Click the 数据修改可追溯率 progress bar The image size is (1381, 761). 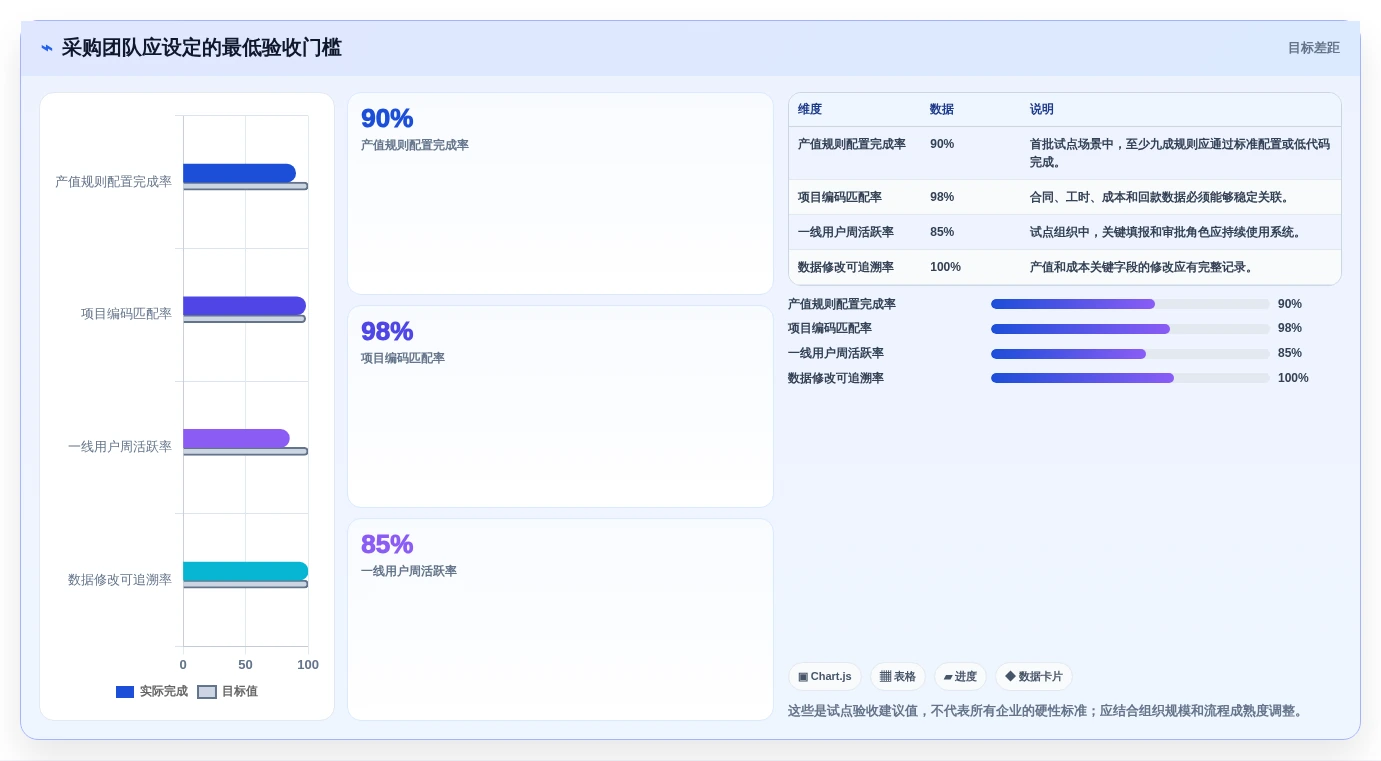(x=1130, y=378)
